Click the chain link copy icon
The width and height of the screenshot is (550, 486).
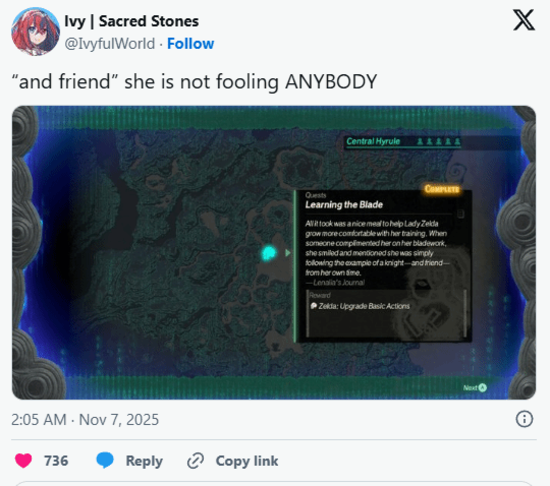(x=195, y=461)
